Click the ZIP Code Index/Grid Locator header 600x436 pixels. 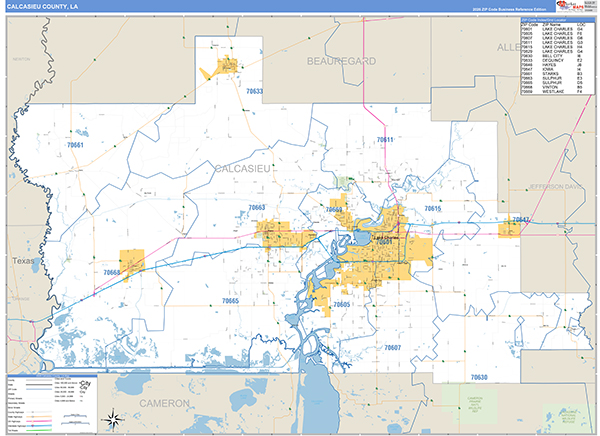[x=558, y=20]
